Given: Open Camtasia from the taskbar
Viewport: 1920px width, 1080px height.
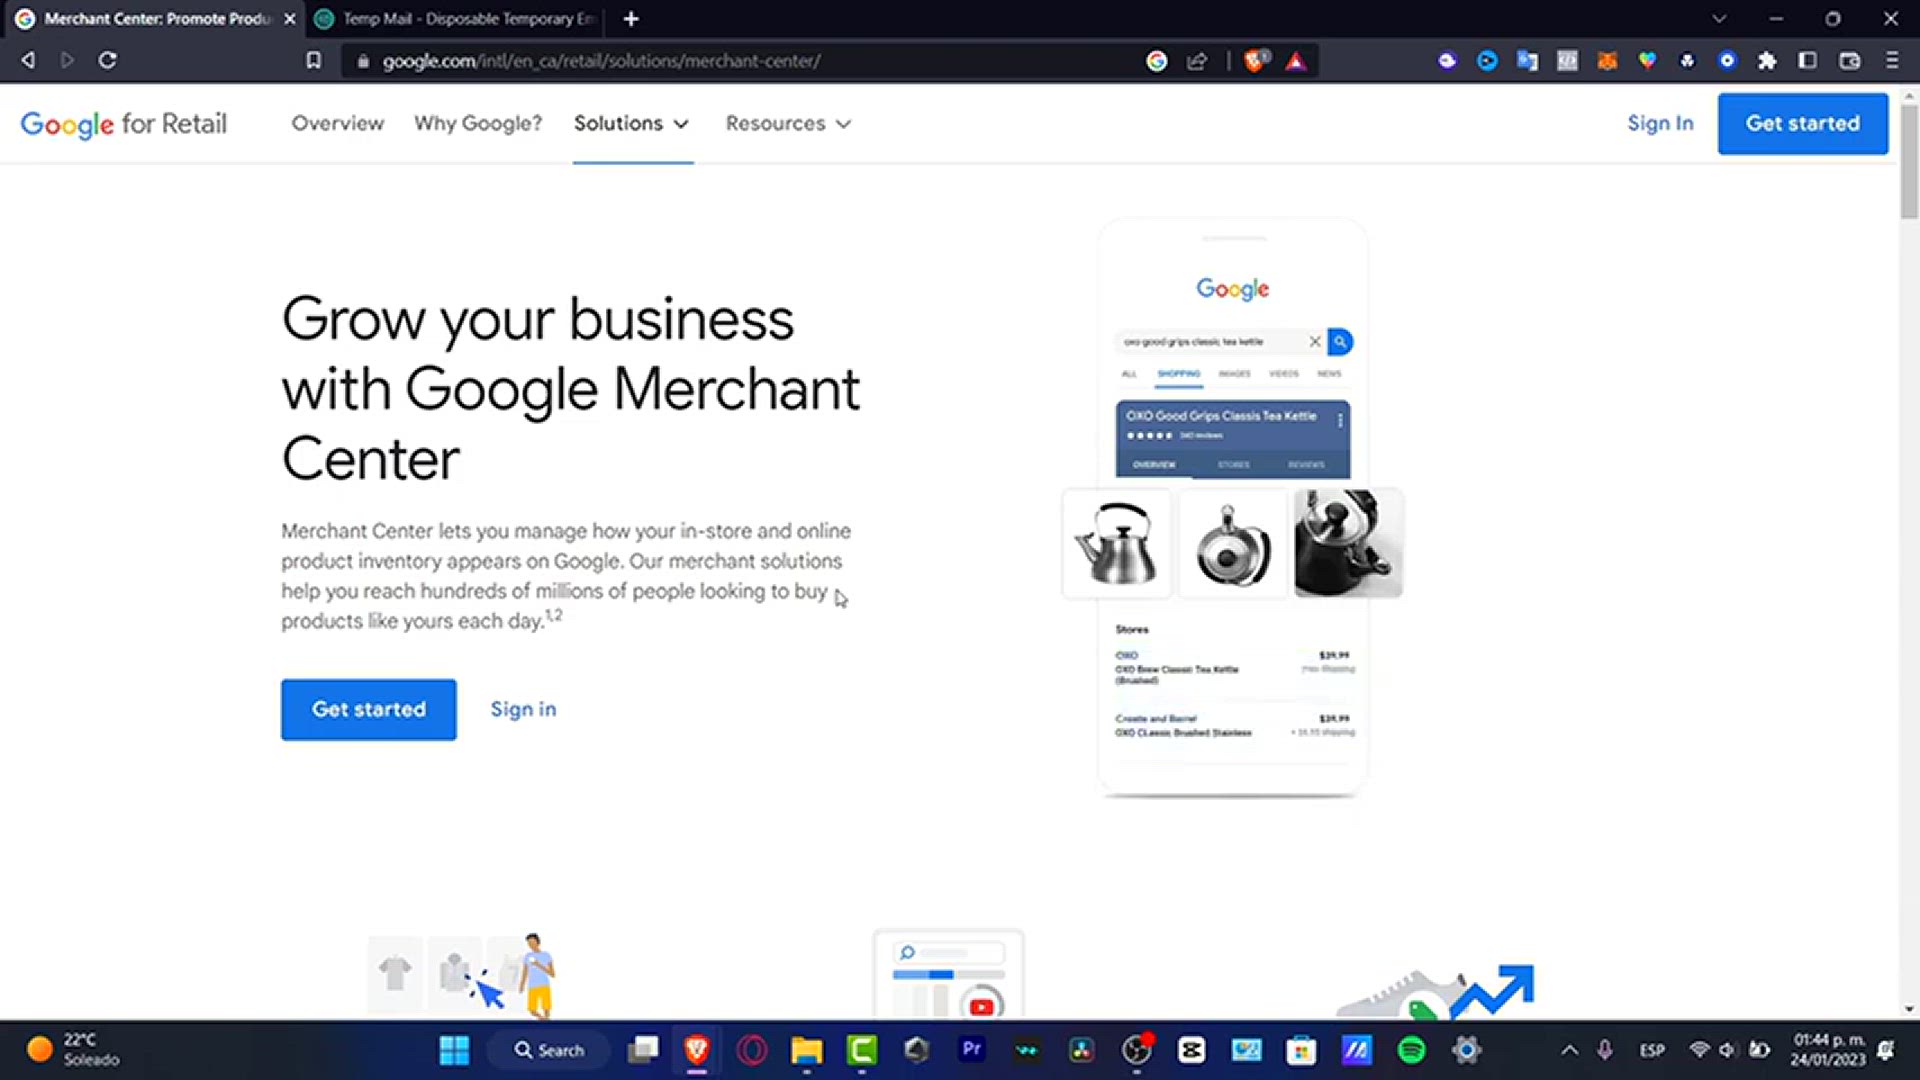Looking at the screenshot, I should point(862,1050).
